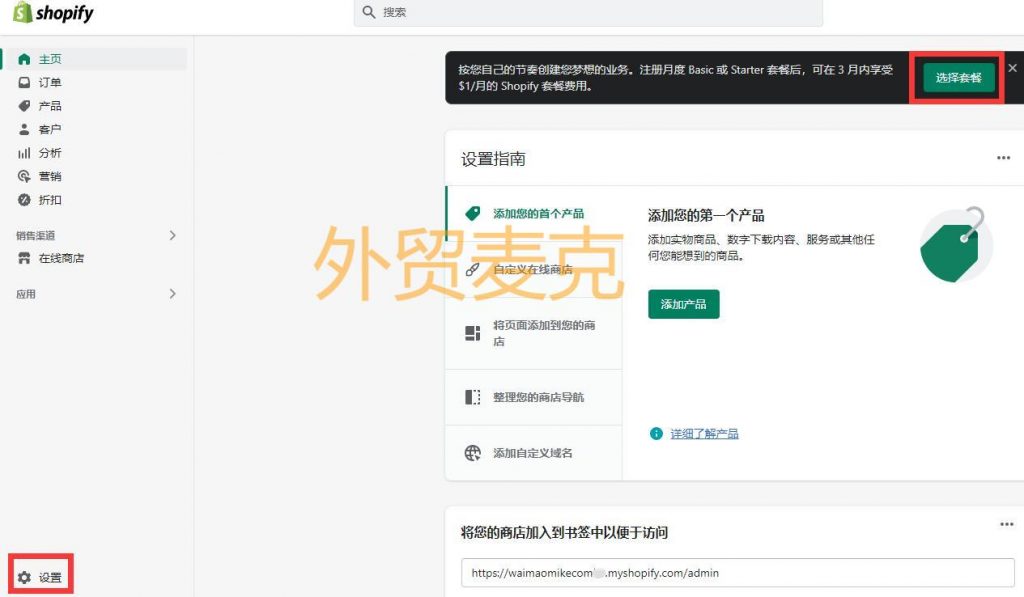The image size is (1024, 597).
Task: Expand 应用 apps chevron
Action: click(172, 294)
